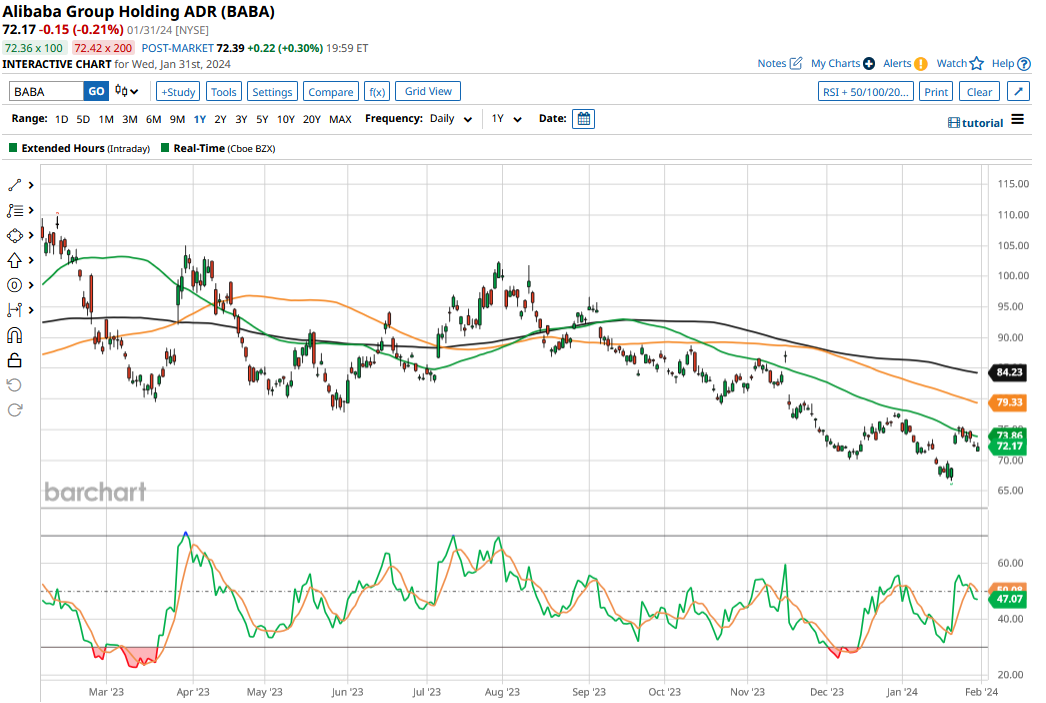Click the pop-out expand chart arrow button

pyautogui.click(x=1017, y=91)
